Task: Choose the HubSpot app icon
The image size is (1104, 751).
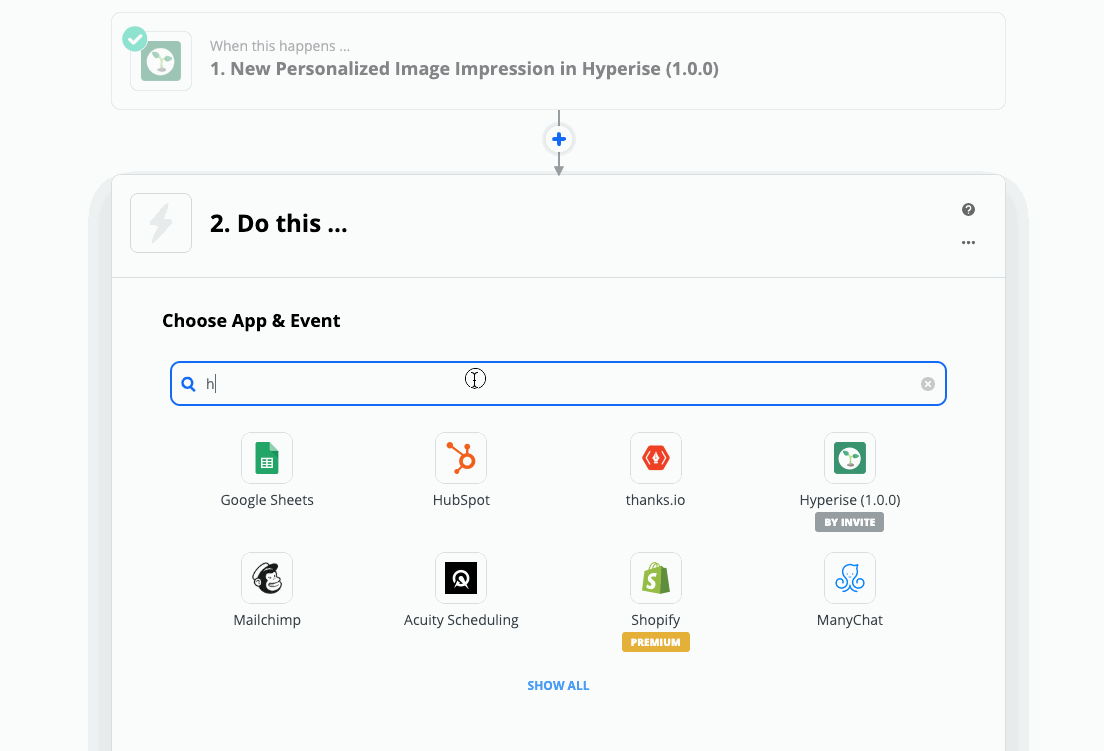Action: [x=461, y=458]
